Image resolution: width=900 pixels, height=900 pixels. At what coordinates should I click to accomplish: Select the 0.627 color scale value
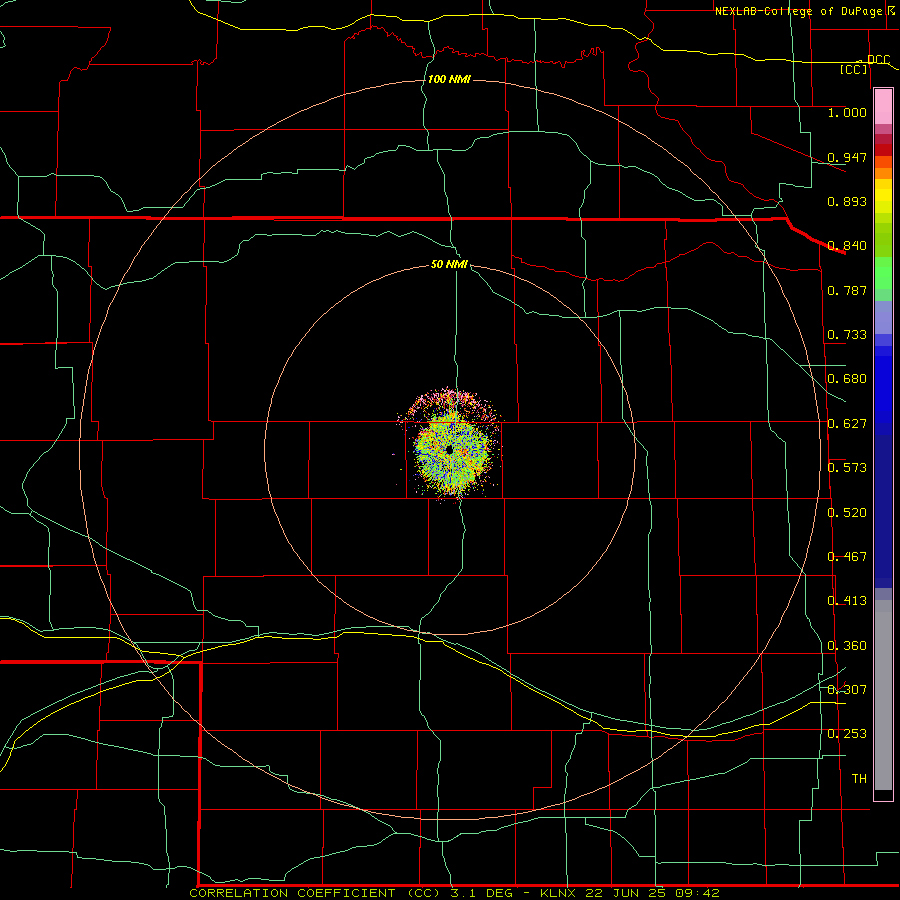(x=847, y=424)
